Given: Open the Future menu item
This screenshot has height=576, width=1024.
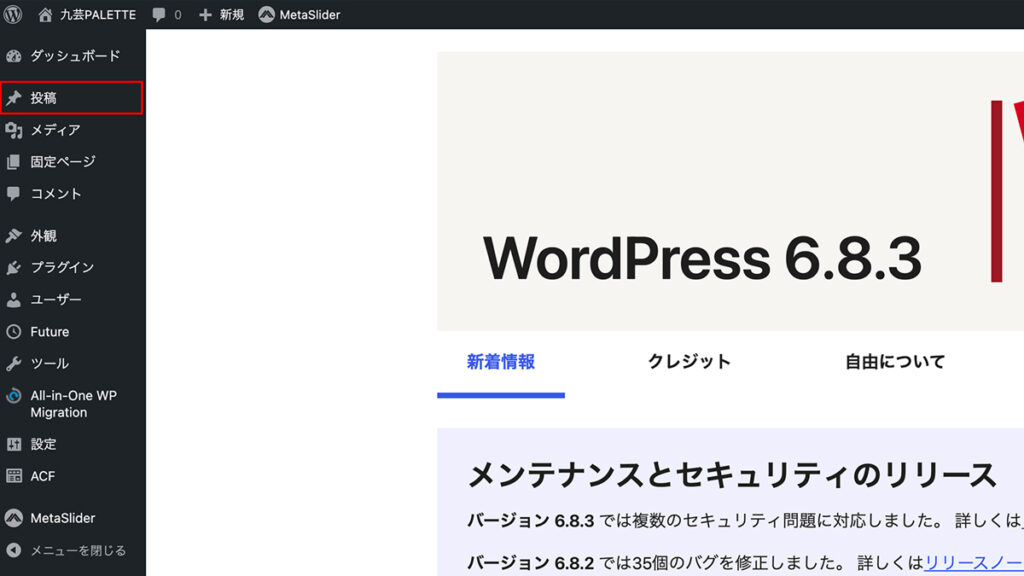Looking at the screenshot, I should click(49, 332).
